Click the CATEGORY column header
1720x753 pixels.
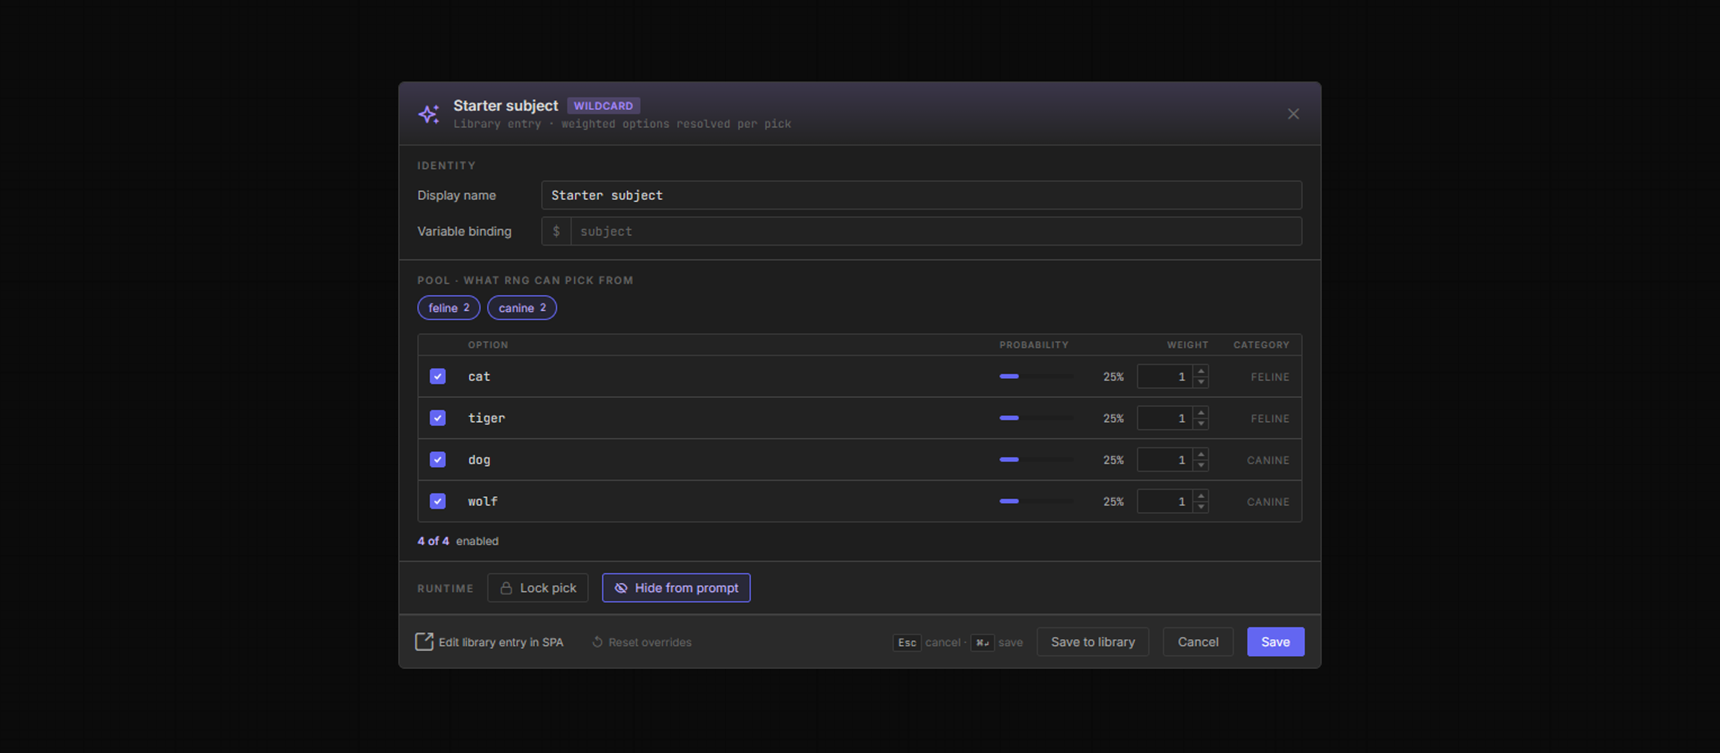[x=1261, y=345]
